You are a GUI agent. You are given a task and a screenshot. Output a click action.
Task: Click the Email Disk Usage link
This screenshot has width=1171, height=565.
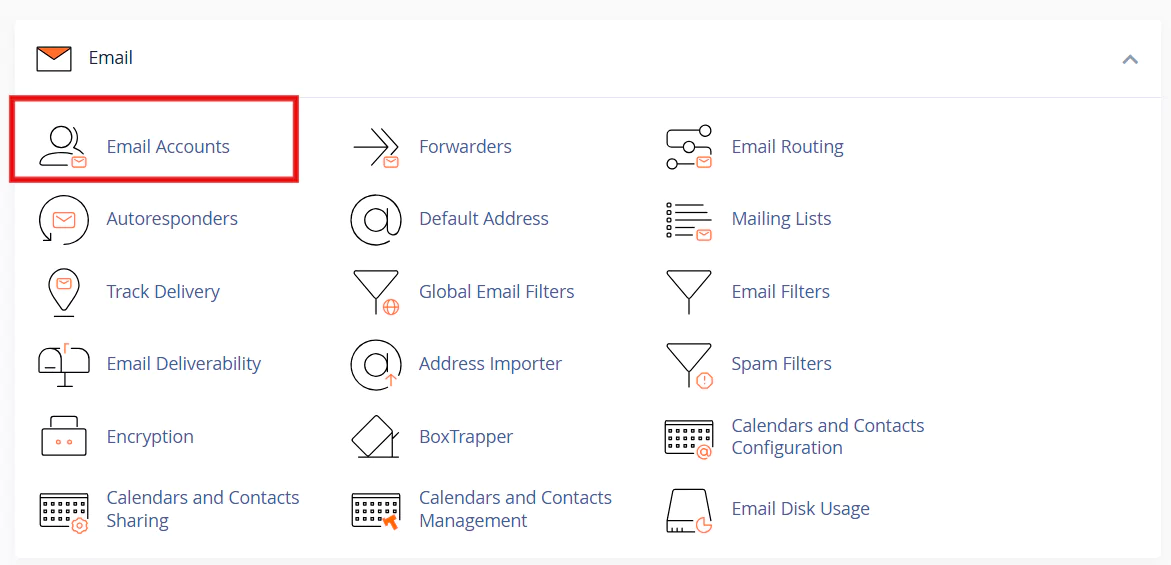pos(801,508)
